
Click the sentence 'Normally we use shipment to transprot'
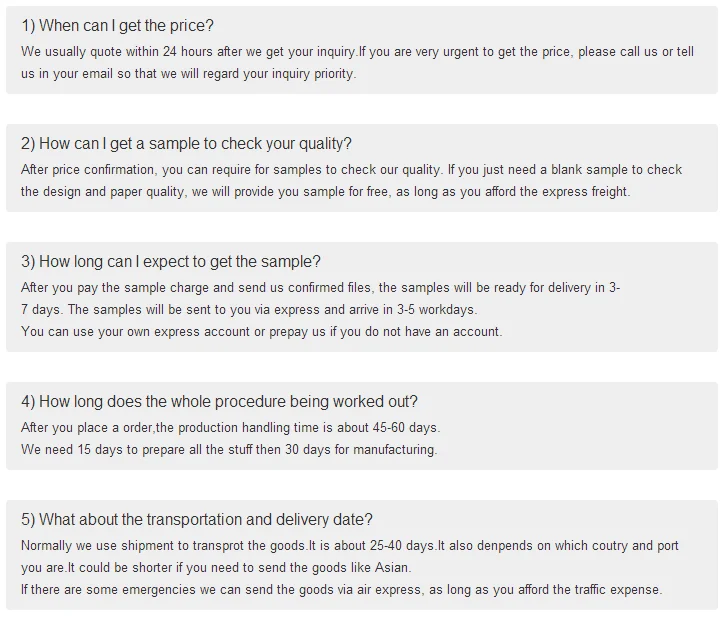click(x=164, y=546)
